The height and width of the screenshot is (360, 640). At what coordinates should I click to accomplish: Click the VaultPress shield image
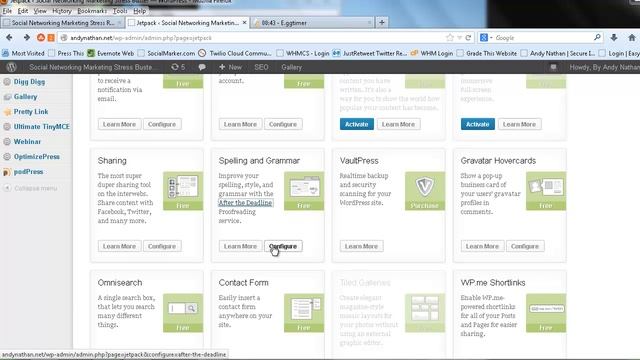click(x=424, y=191)
